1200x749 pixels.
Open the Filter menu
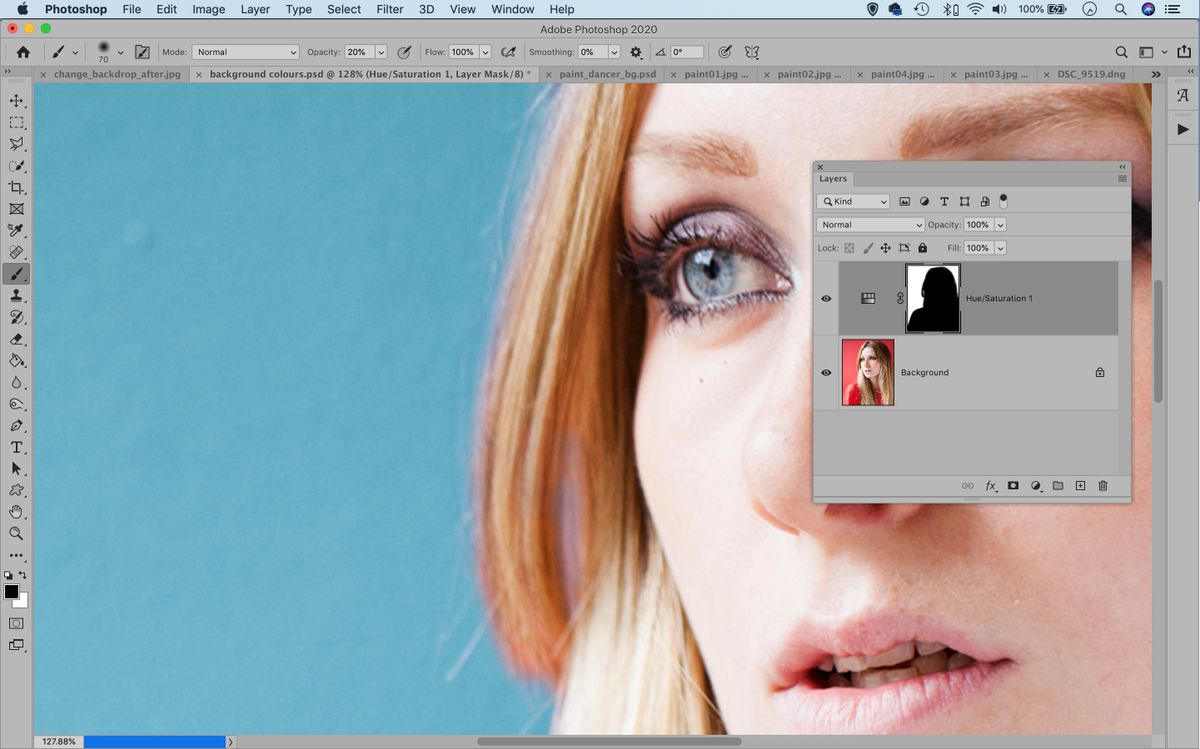[389, 9]
